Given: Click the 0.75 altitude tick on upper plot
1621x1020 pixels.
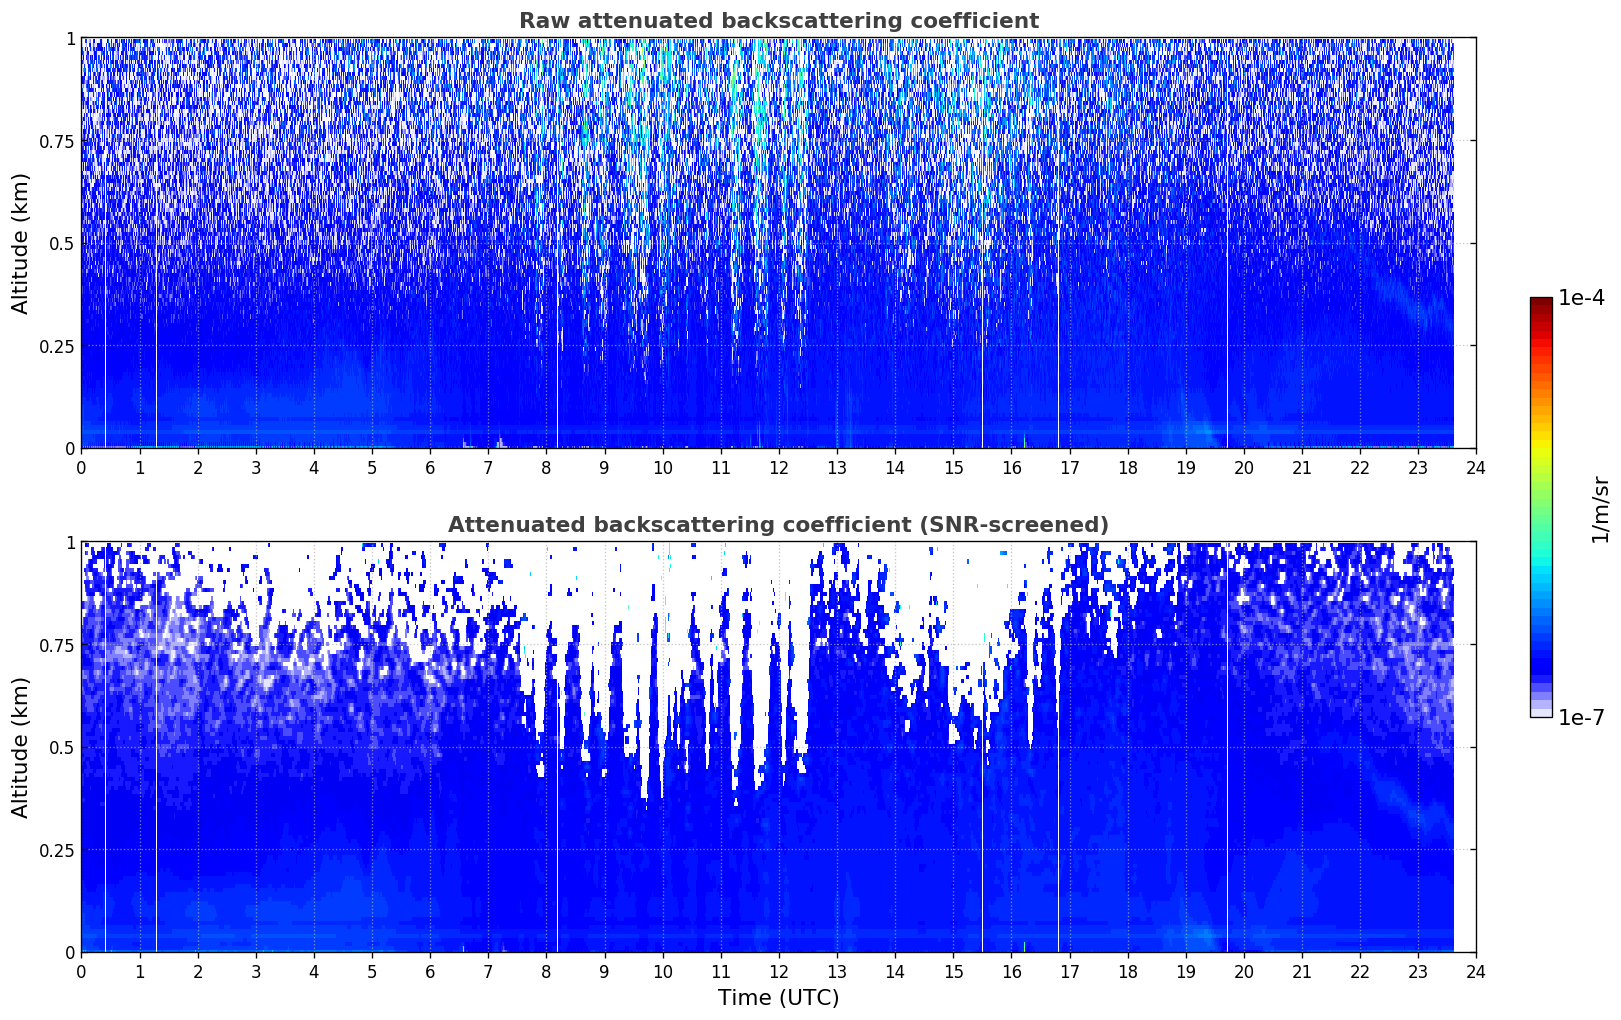Looking at the screenshot, I should click(x=57, y=141).
